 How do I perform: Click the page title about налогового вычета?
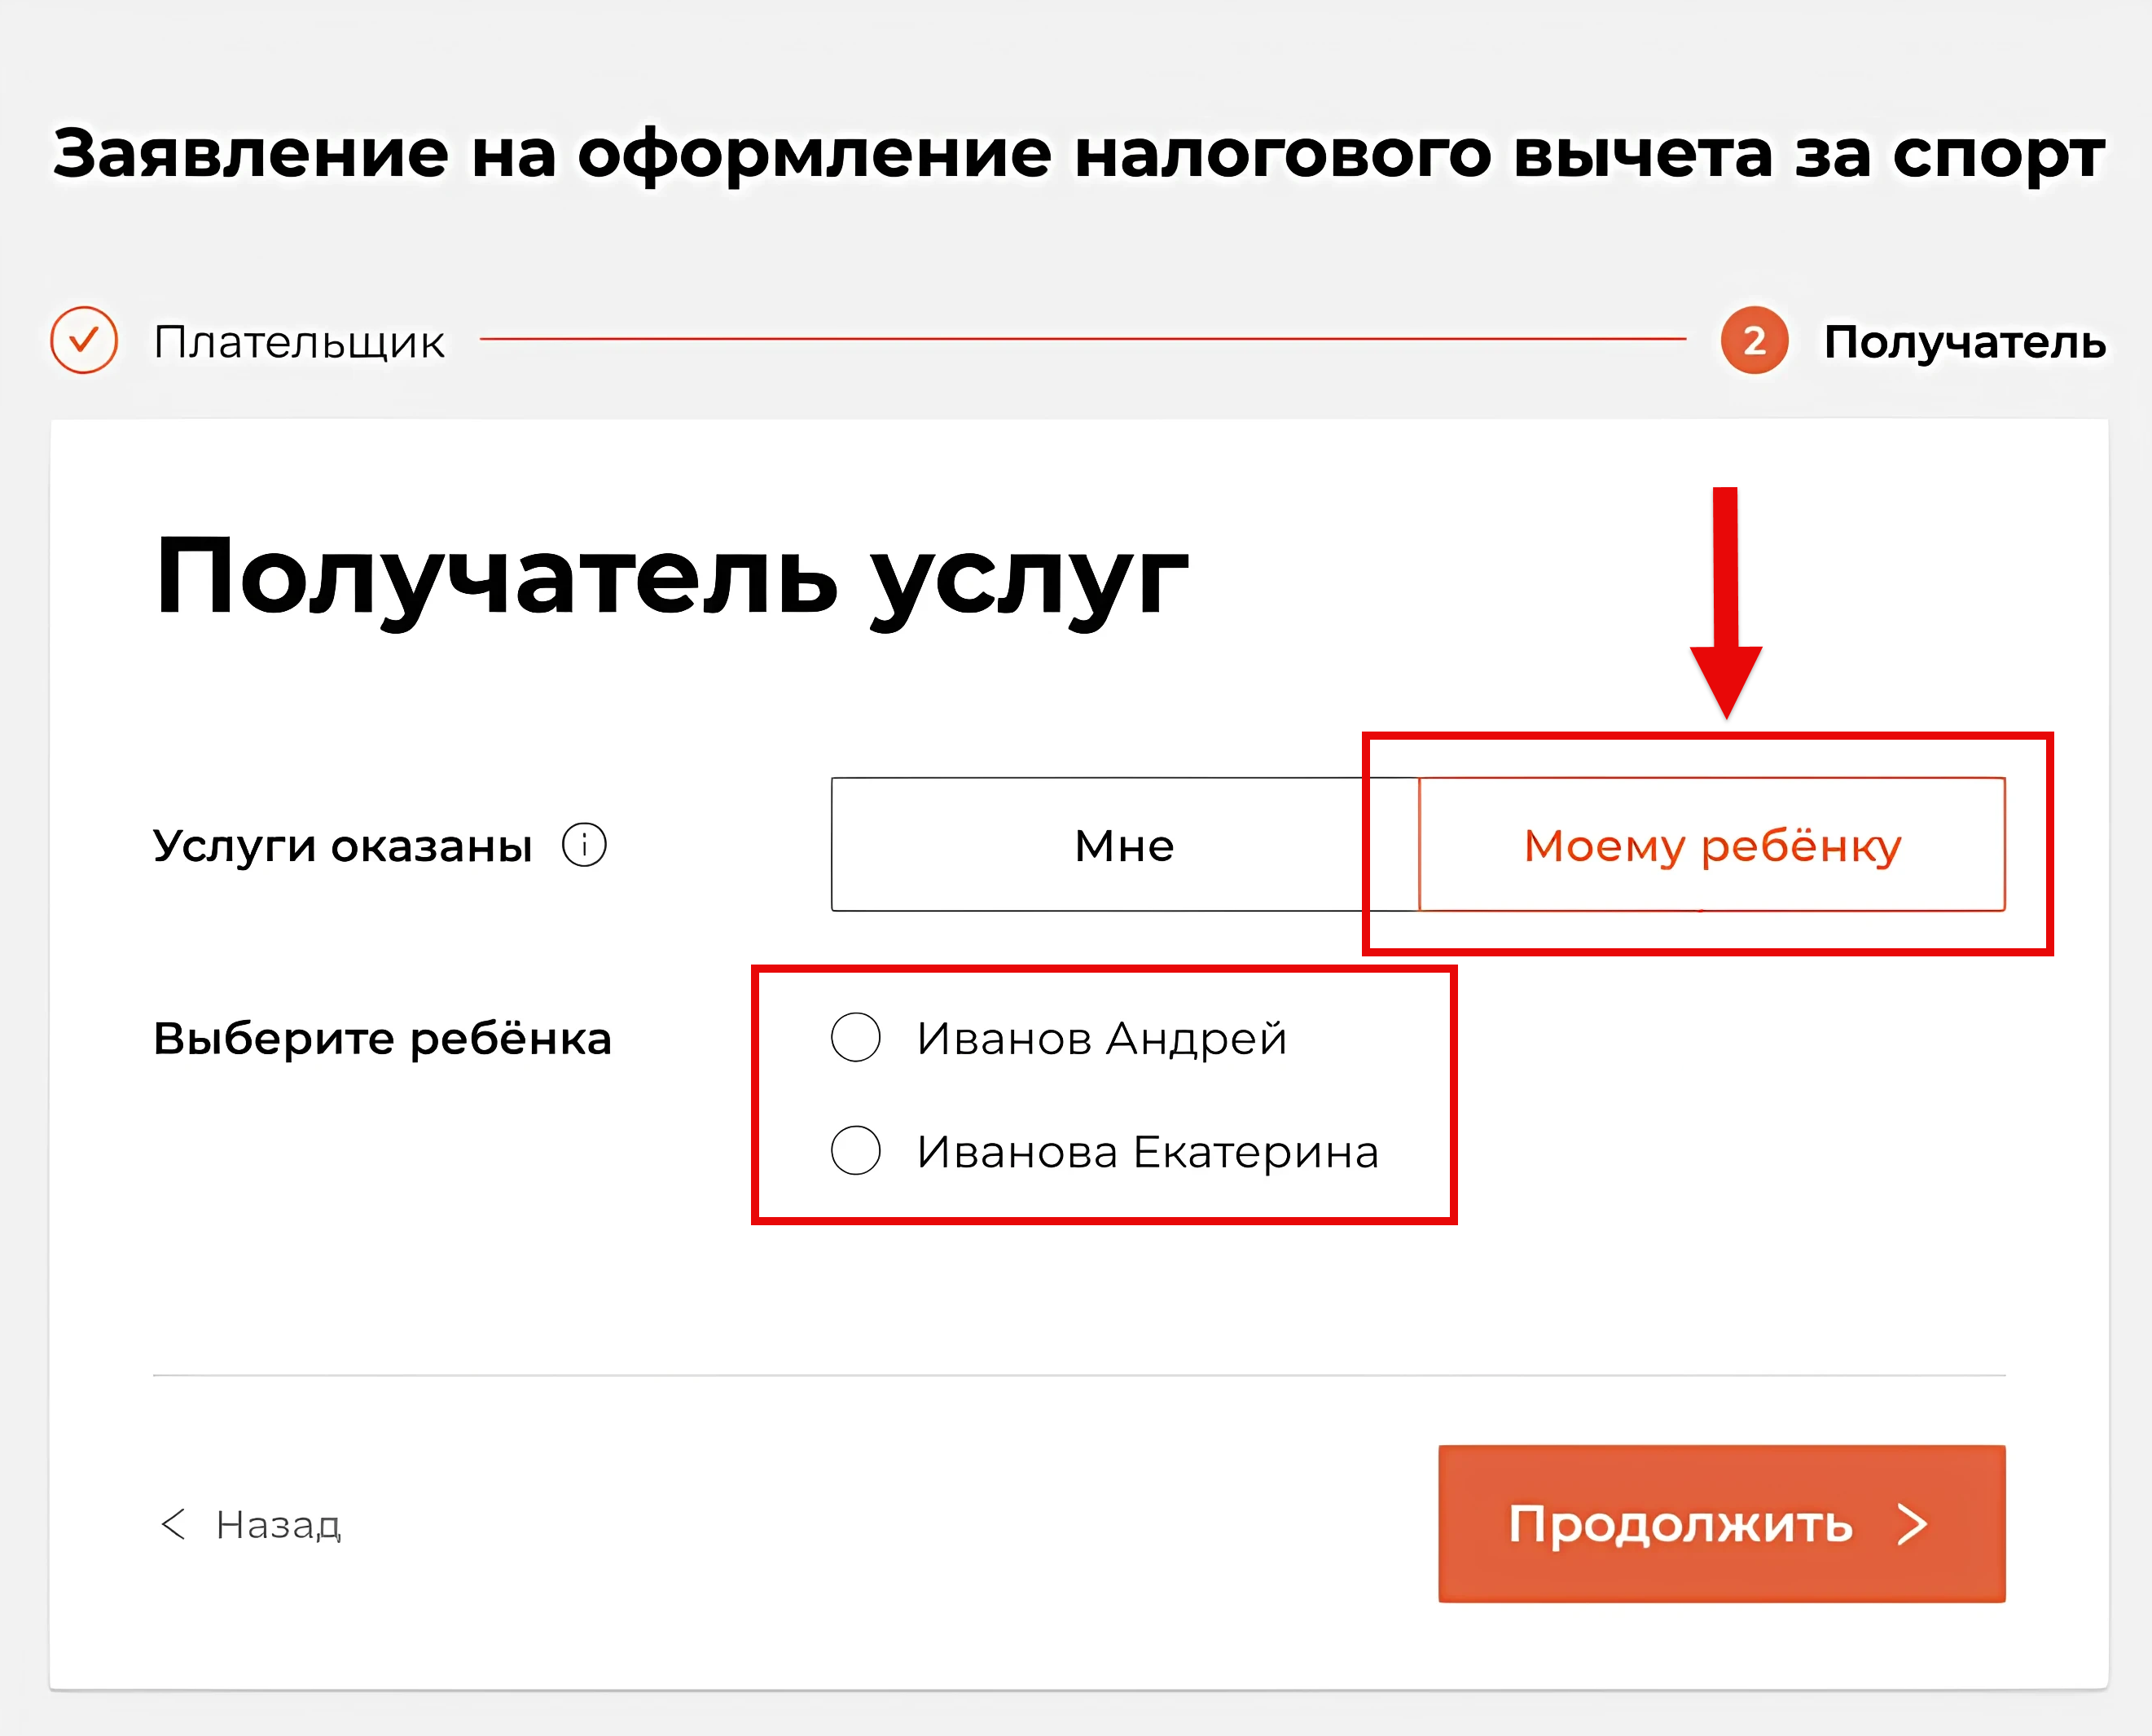point(1079,154)
